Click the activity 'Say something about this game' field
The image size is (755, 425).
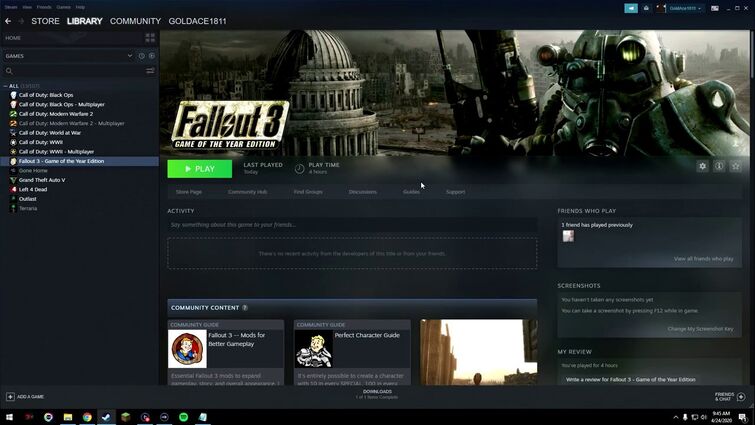352,225
